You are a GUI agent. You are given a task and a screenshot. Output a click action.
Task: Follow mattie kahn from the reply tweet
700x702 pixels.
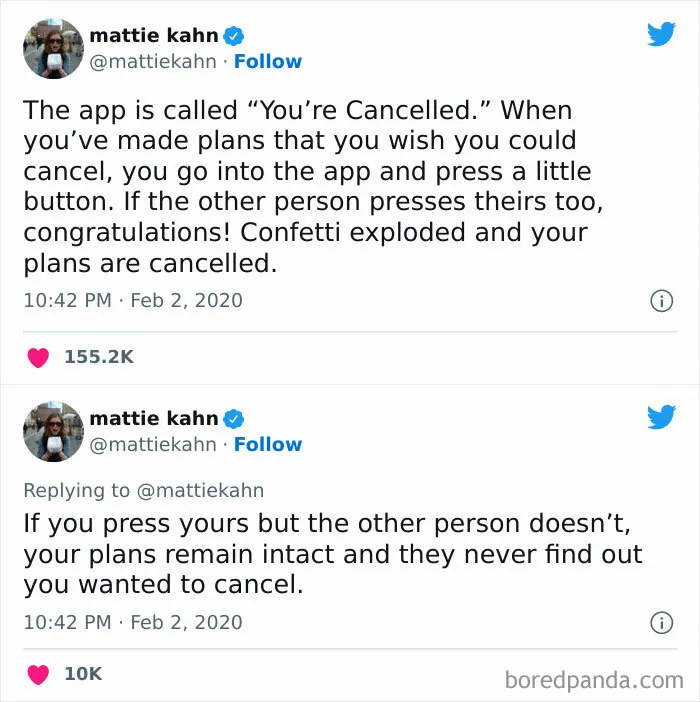point(268,445)
